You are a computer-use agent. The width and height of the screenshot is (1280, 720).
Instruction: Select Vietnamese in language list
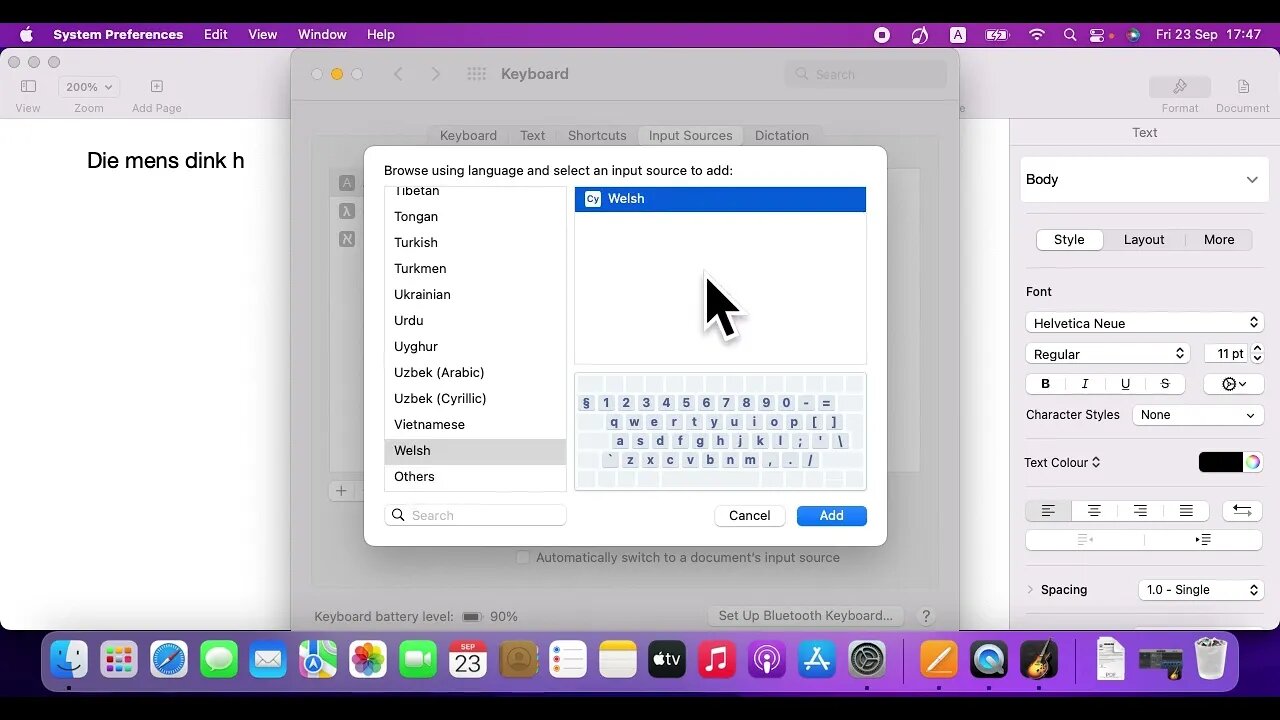(475, 425)
